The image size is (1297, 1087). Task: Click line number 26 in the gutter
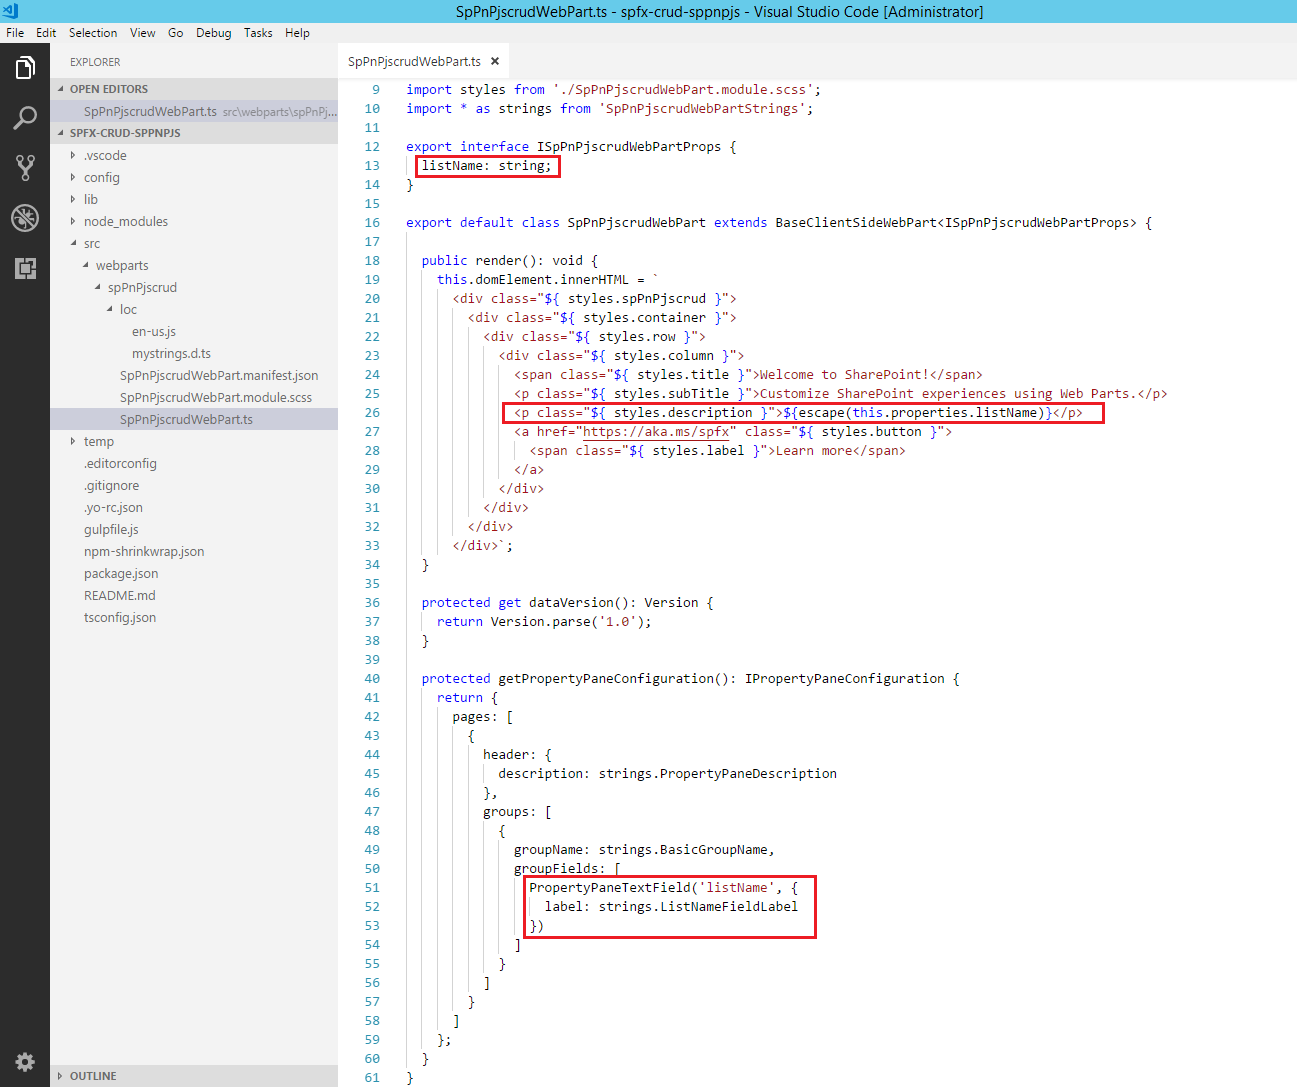pyautogui.click(x=372, y=413)
